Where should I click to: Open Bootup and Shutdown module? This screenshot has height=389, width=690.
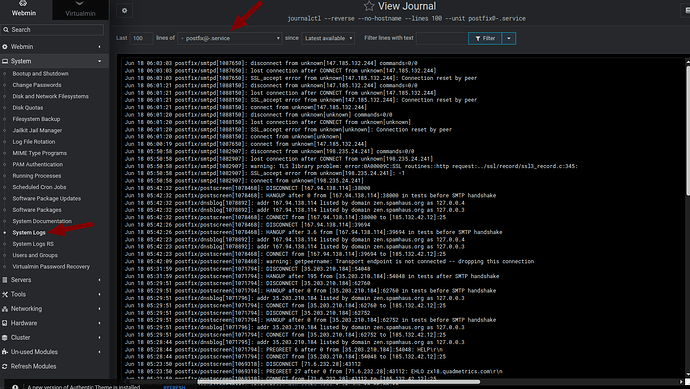point(40,73)
